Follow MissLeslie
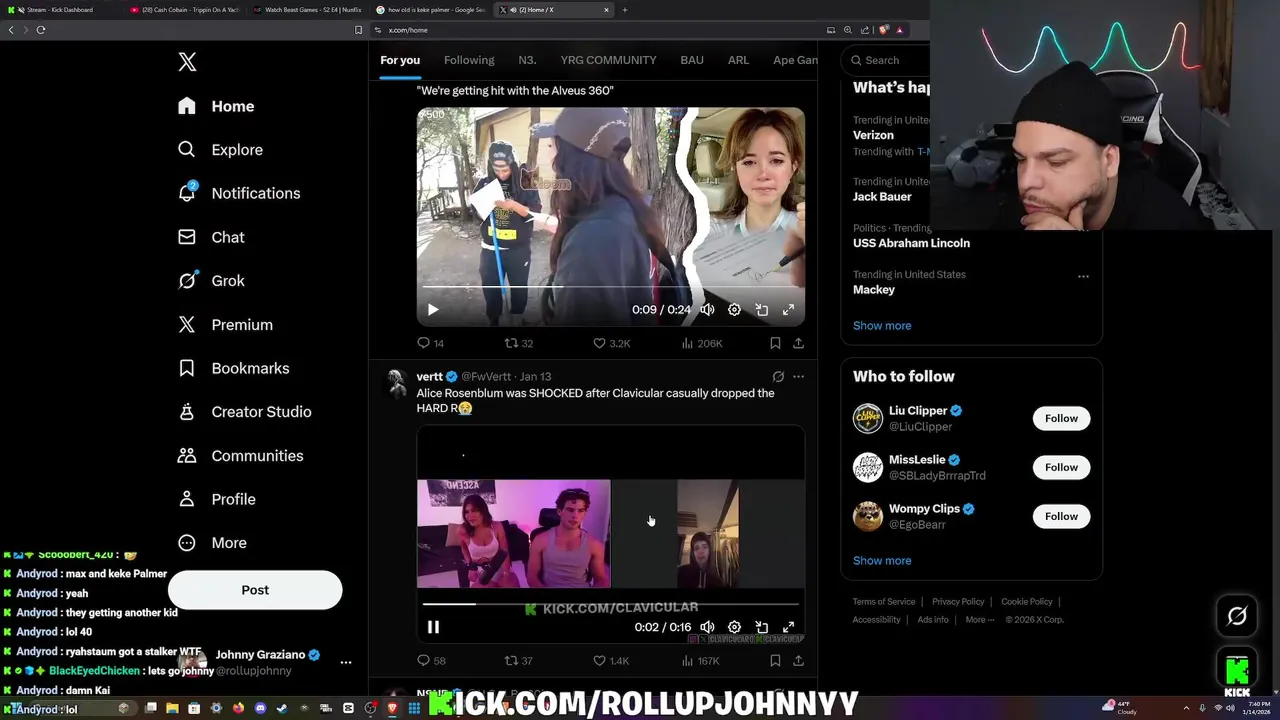The image size is (1280, 720). (1061, 467)
